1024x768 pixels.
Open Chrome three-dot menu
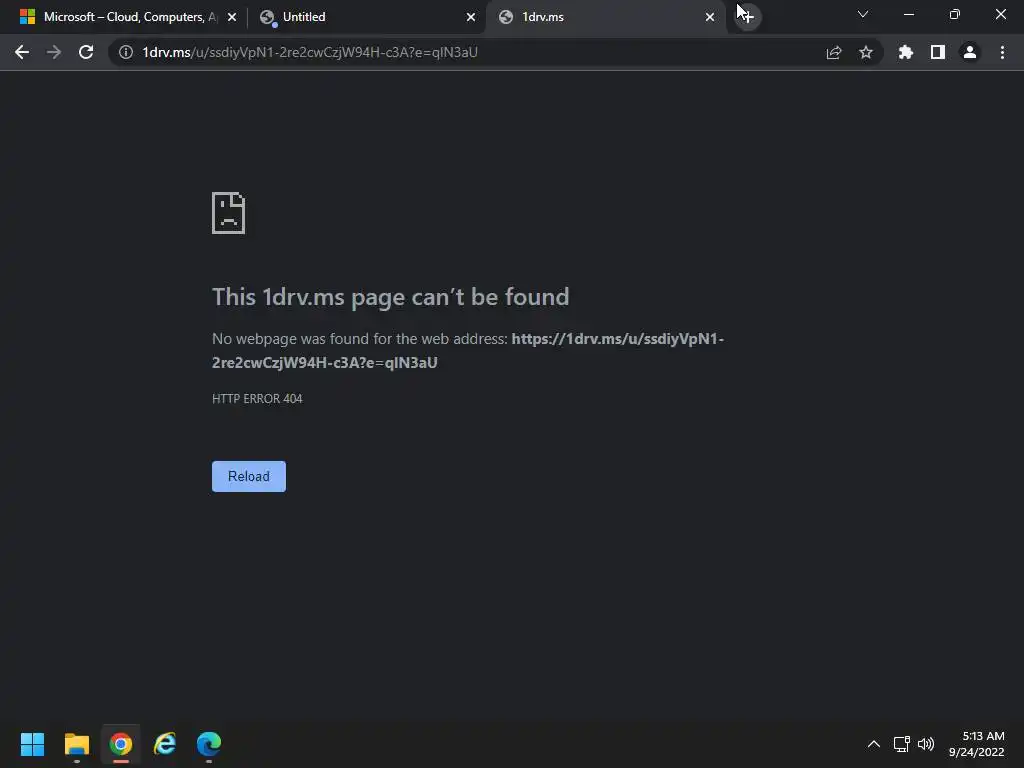pyautogui.click(x=1002, y=52)
